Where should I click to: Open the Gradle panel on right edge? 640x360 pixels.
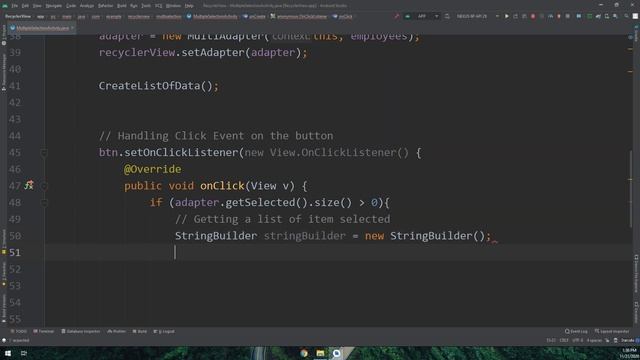(x=636, y=33)
